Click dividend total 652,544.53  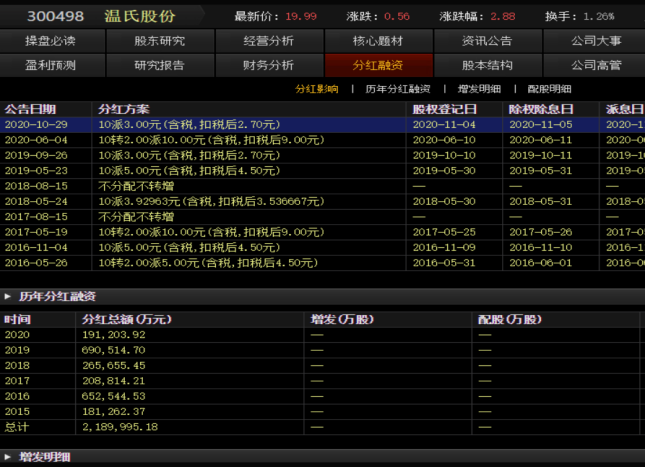[114, 396]
